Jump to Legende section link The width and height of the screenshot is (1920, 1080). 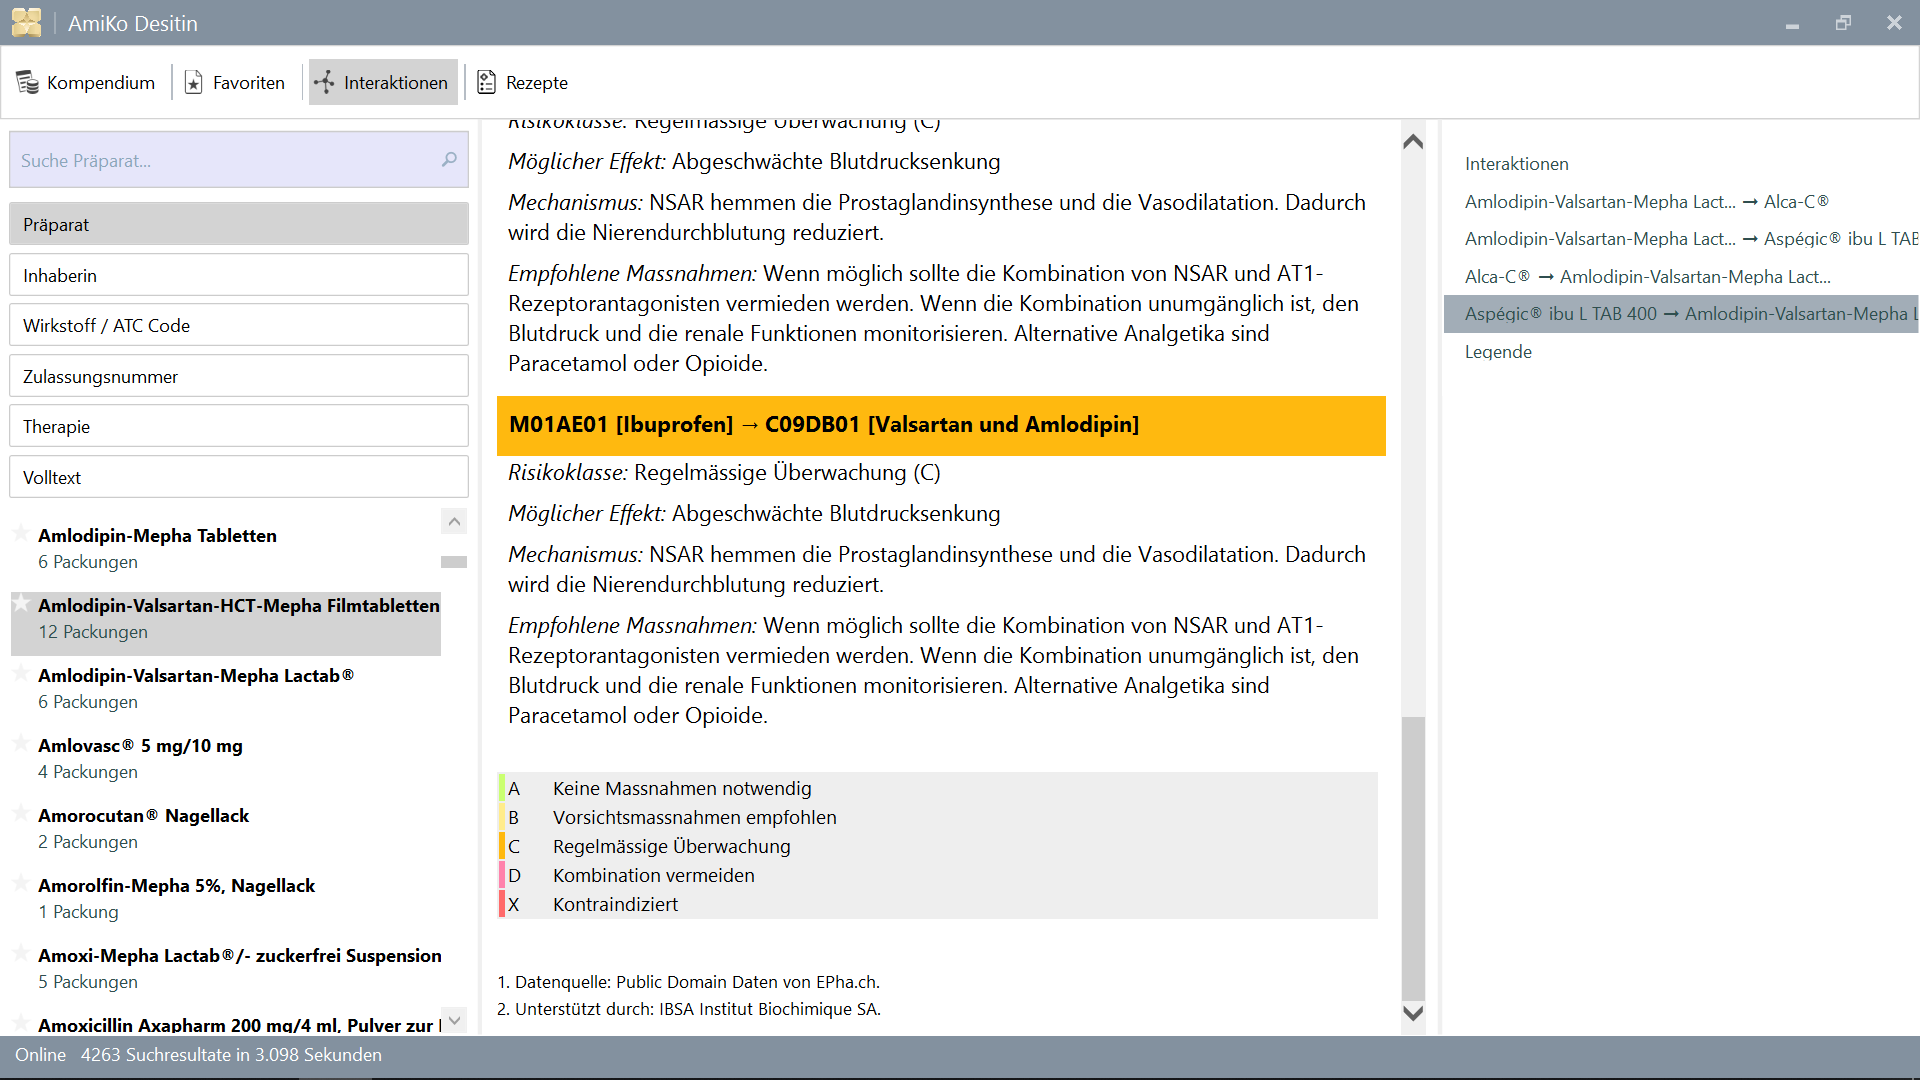click(1498, 352)
